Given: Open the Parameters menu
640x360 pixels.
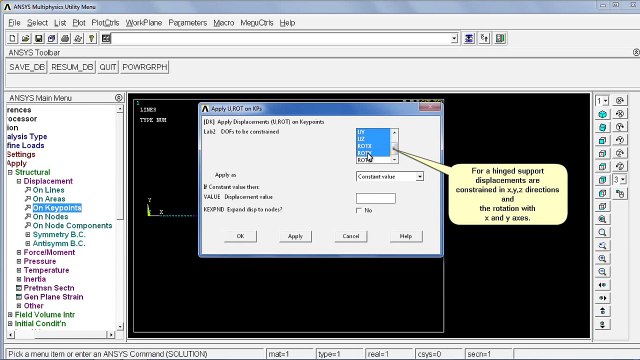Looking at the screenshot, I should tap(188, 23).
